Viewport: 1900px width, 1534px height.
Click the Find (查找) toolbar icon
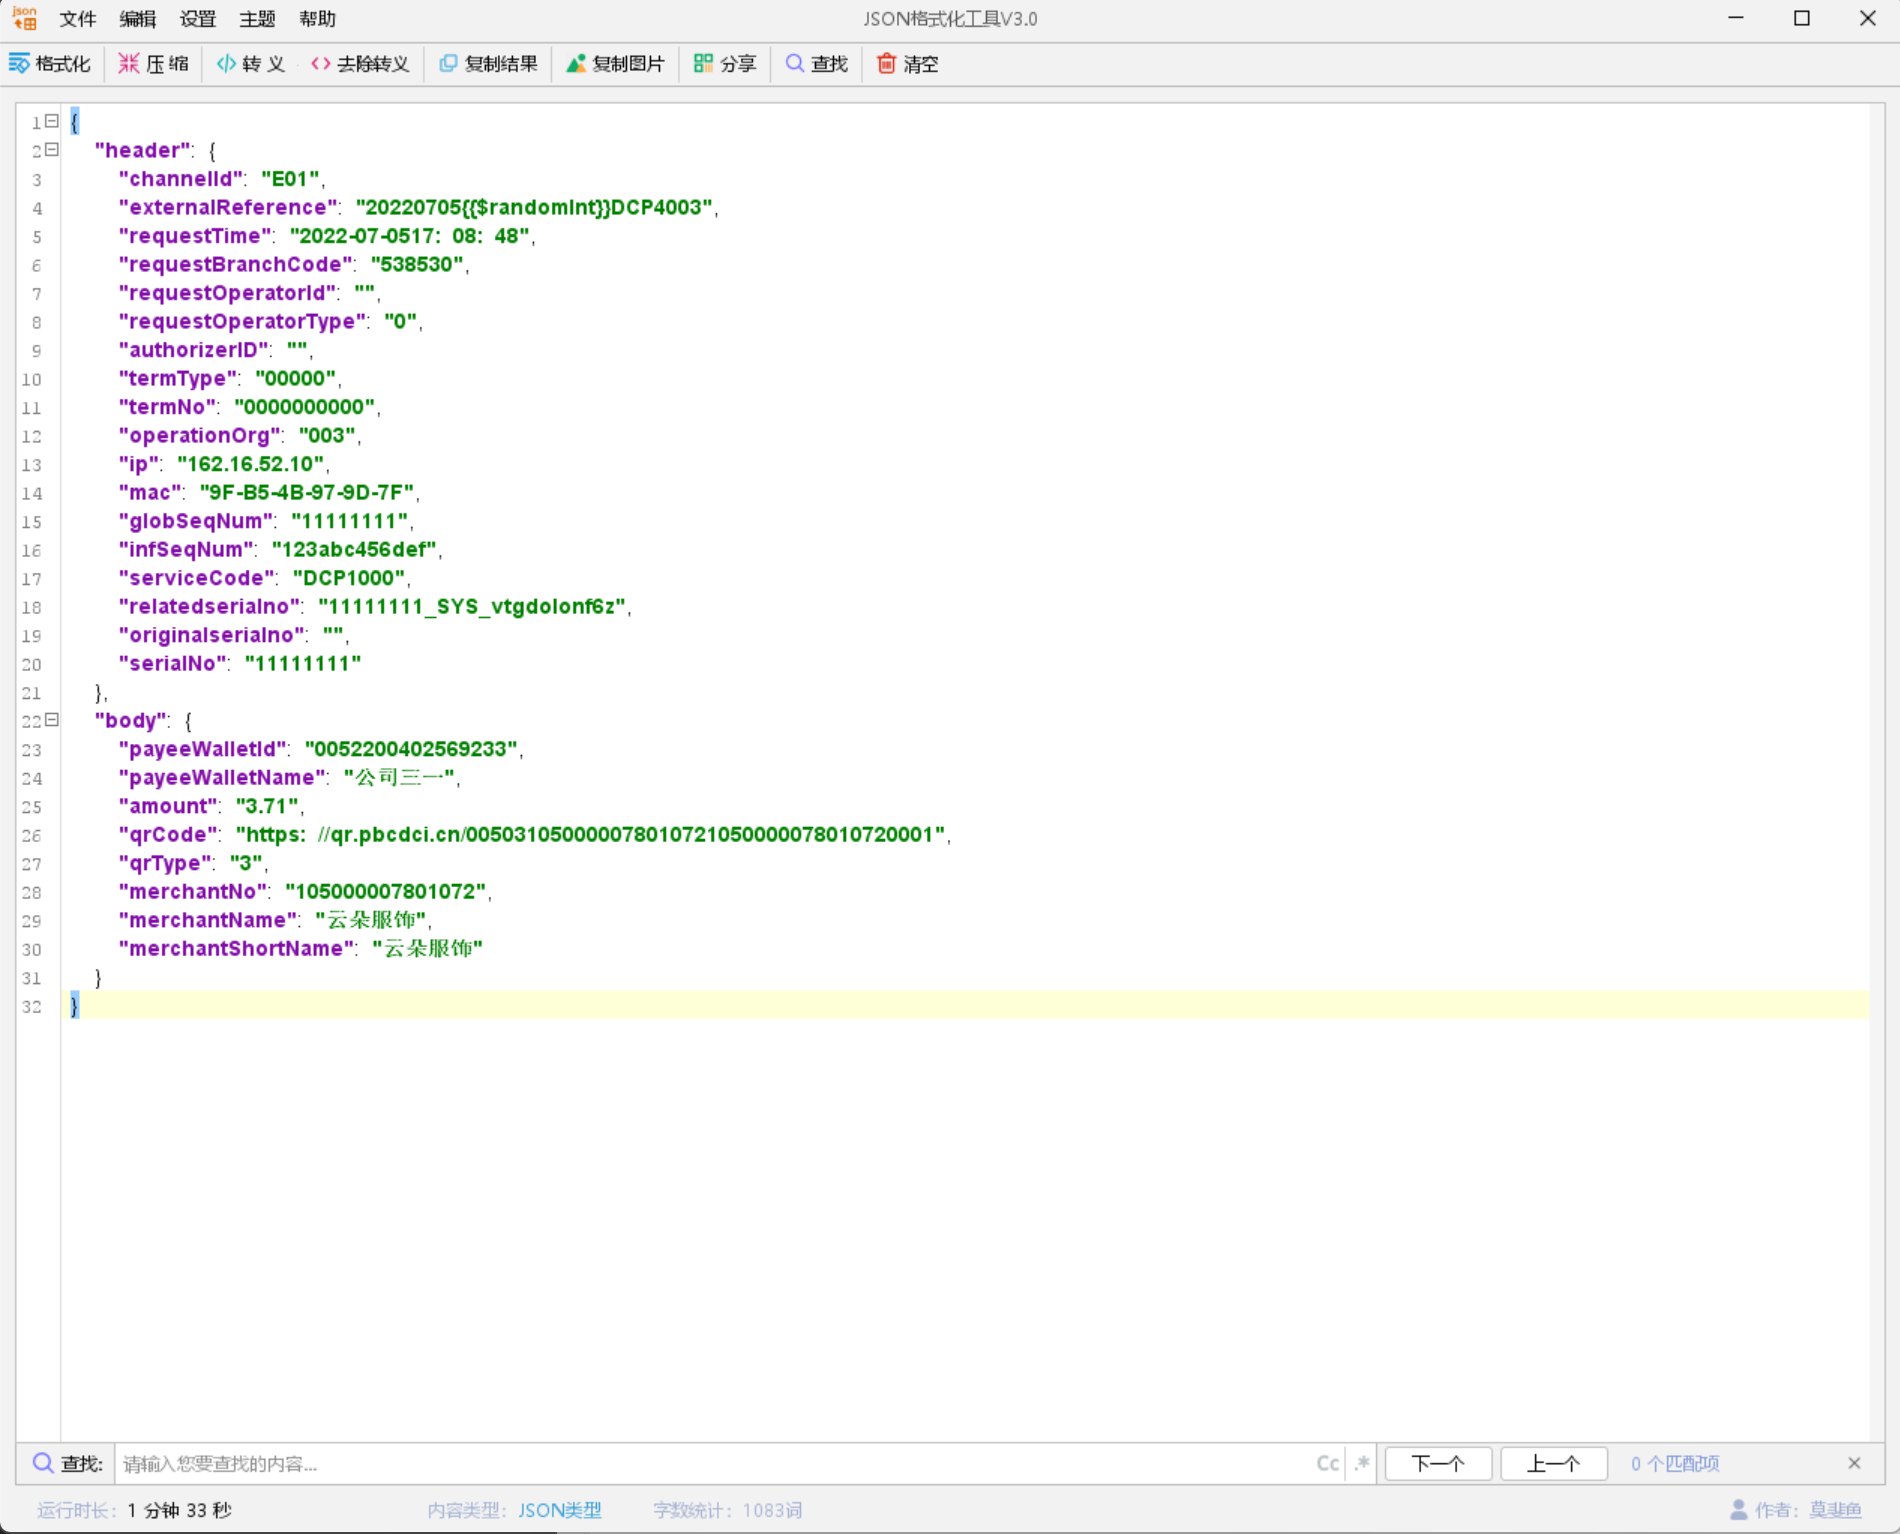[x=795, y=64]
